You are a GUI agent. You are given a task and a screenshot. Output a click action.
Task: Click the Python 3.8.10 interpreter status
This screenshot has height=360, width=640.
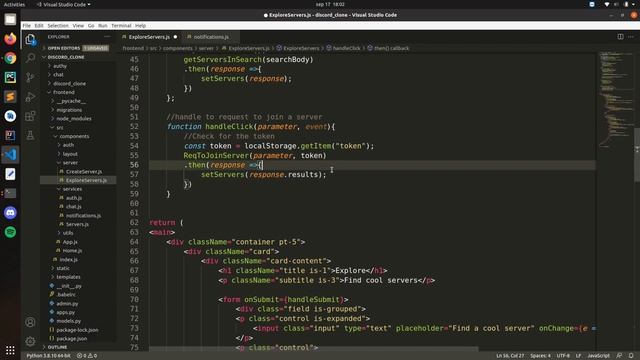point(48,356)
